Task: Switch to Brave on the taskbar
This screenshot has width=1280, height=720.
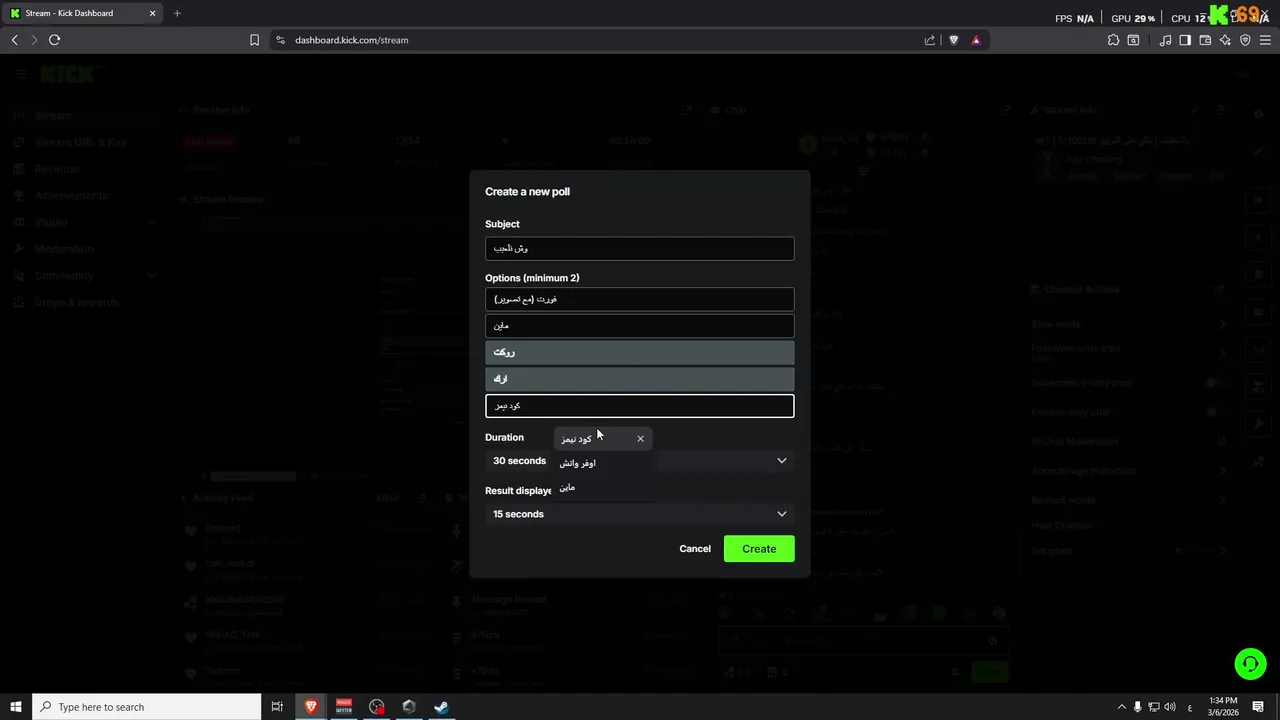Action: pos(311,707)
